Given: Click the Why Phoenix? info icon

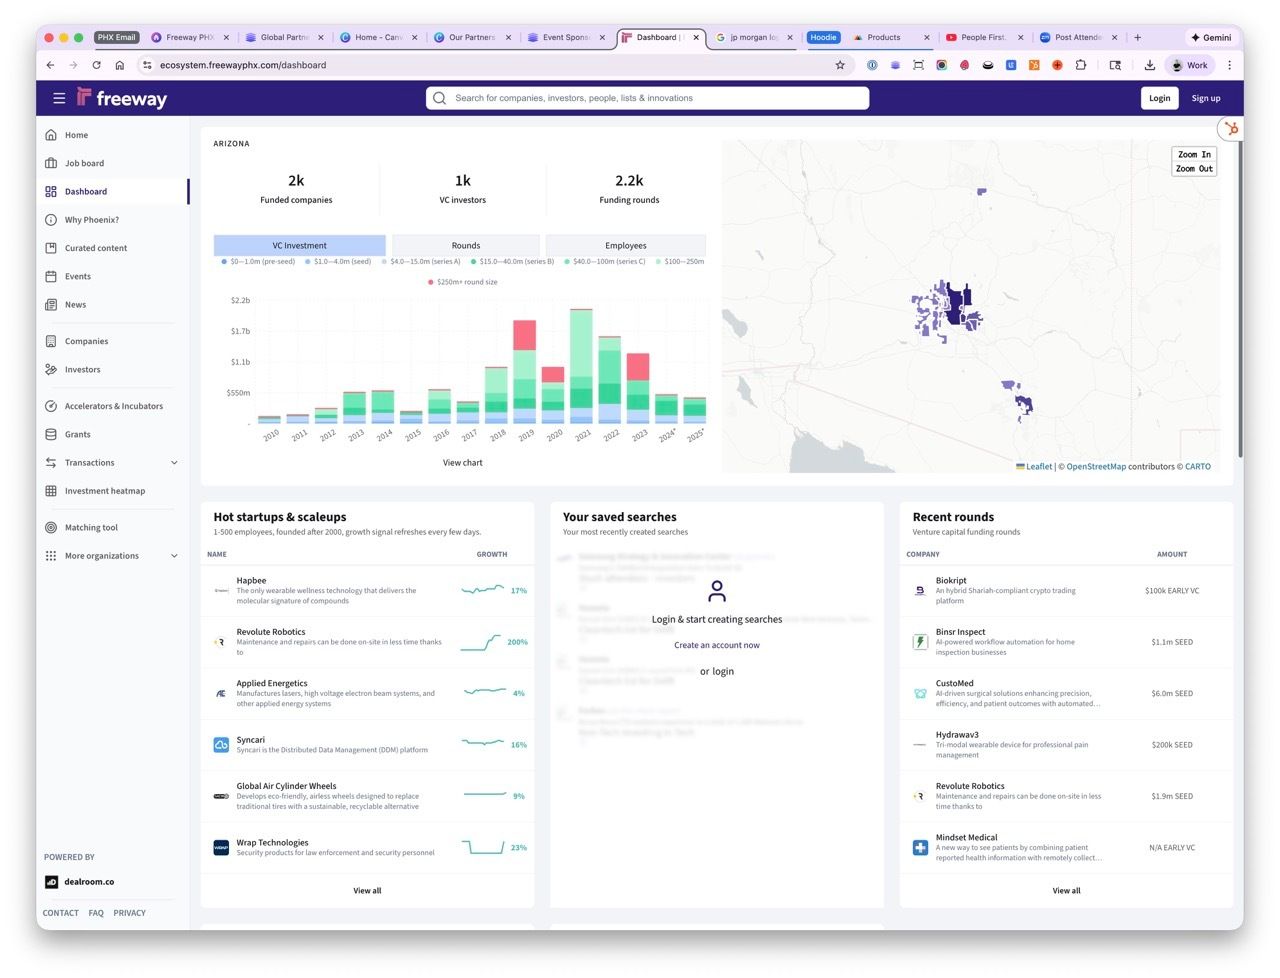Looking at the screenshot, I should (x=51, y=220).
